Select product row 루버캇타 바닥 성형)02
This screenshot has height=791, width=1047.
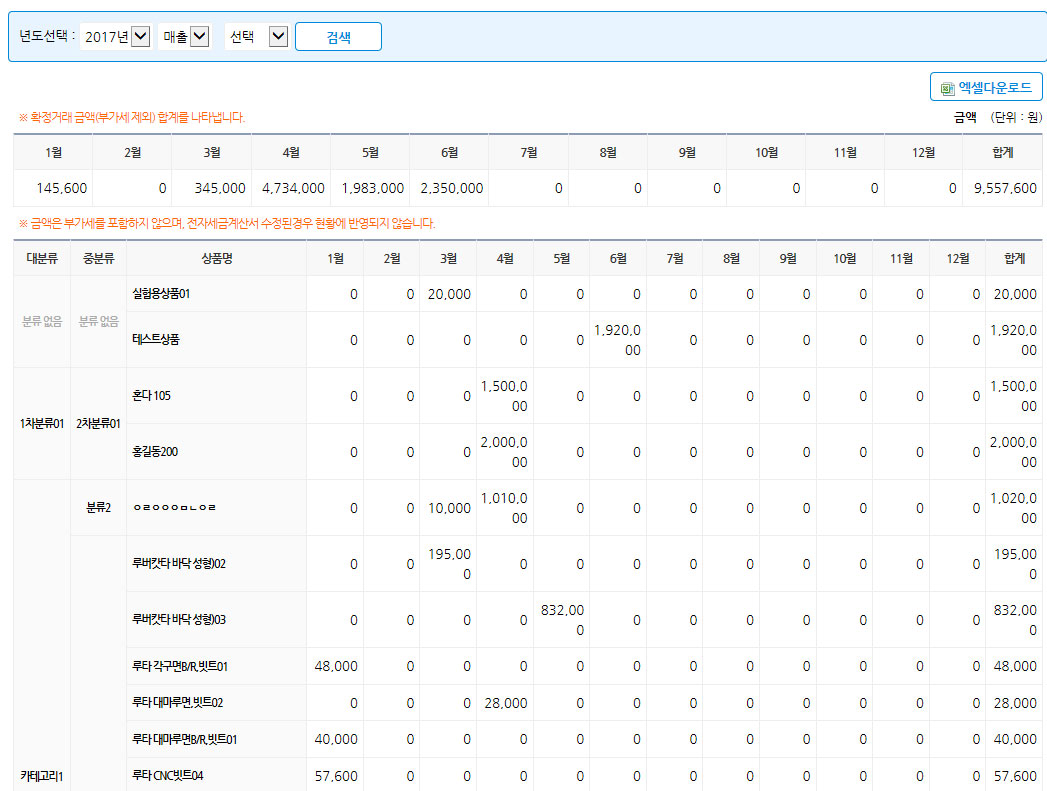tap(179, 564)
